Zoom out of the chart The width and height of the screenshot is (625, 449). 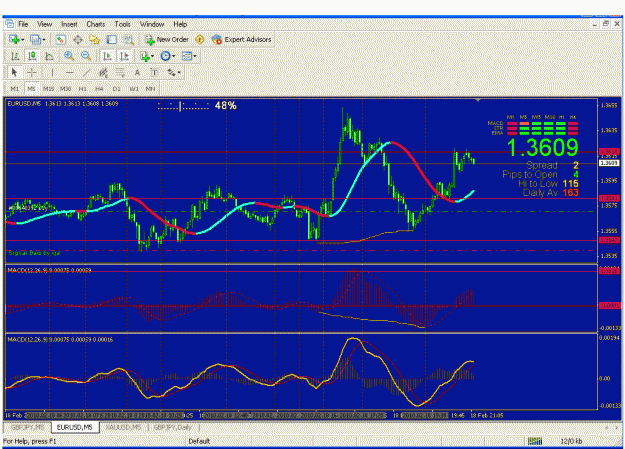pos(86,56)
